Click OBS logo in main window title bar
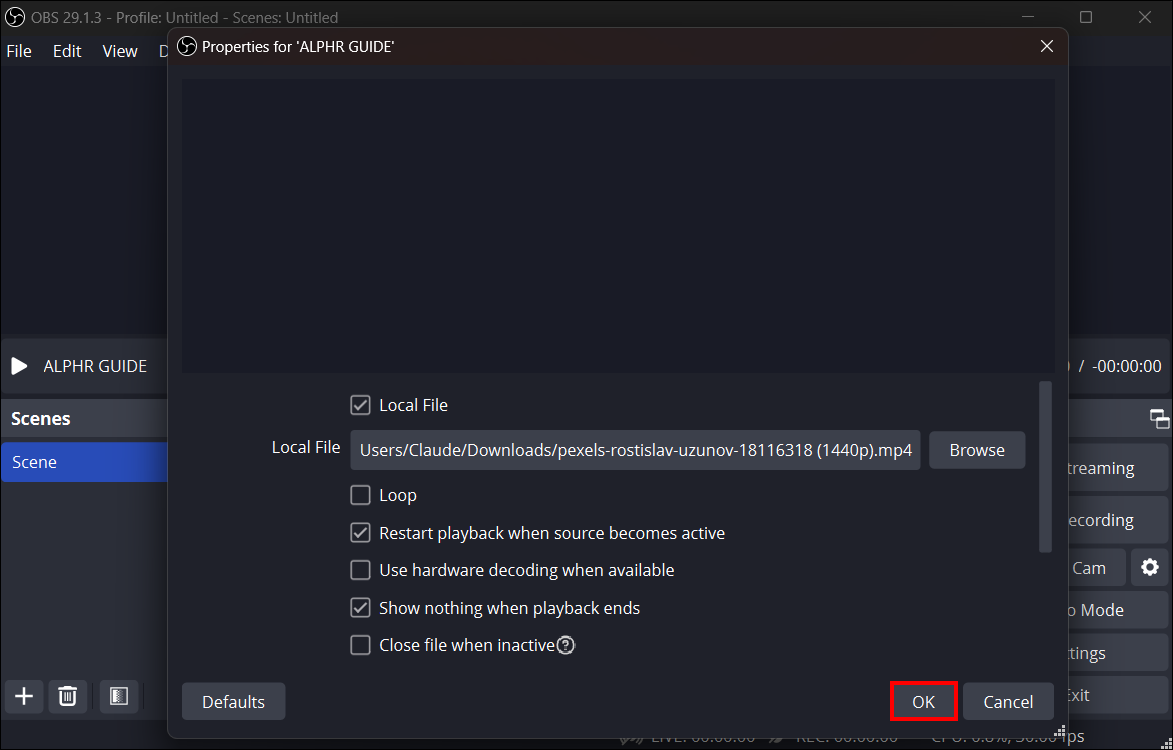 (x=15, y=16)
